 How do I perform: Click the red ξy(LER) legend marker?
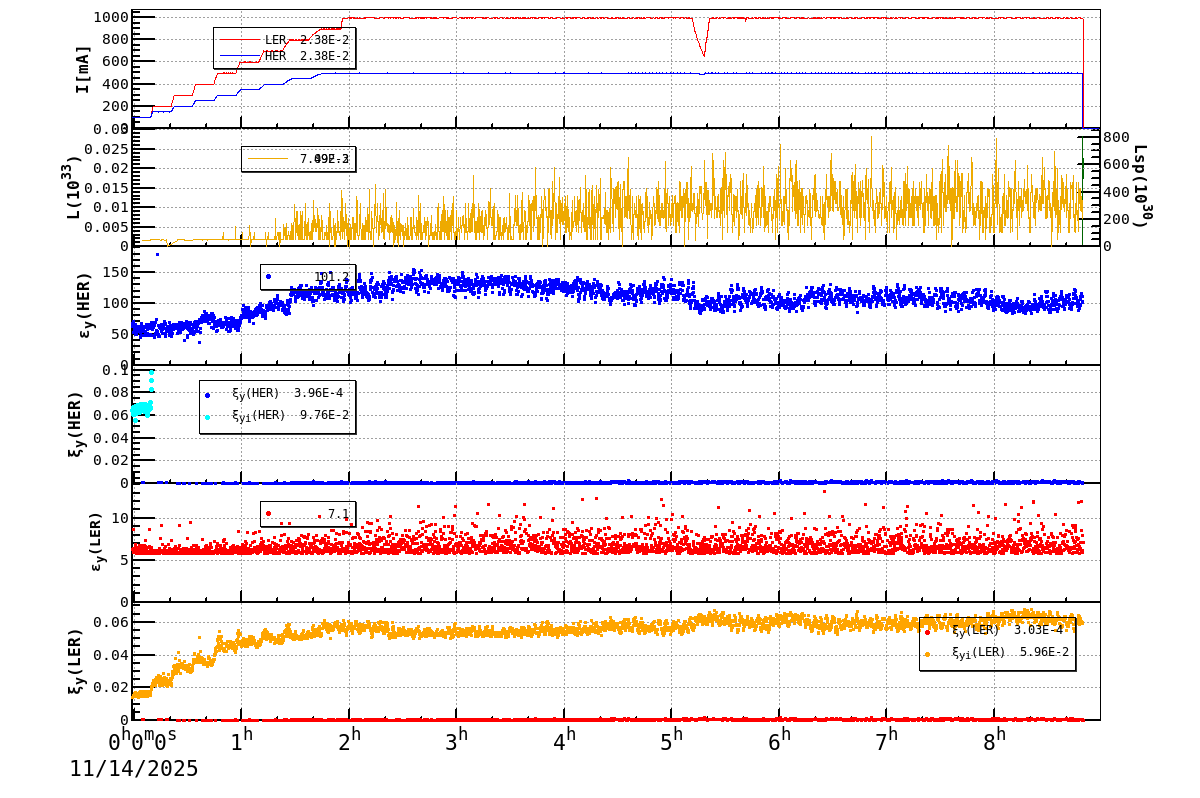tap(927, 632)
